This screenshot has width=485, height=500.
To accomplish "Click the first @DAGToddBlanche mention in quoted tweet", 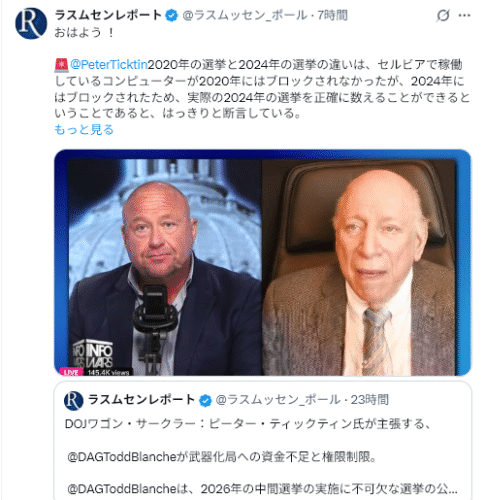I will click(121, 457).
